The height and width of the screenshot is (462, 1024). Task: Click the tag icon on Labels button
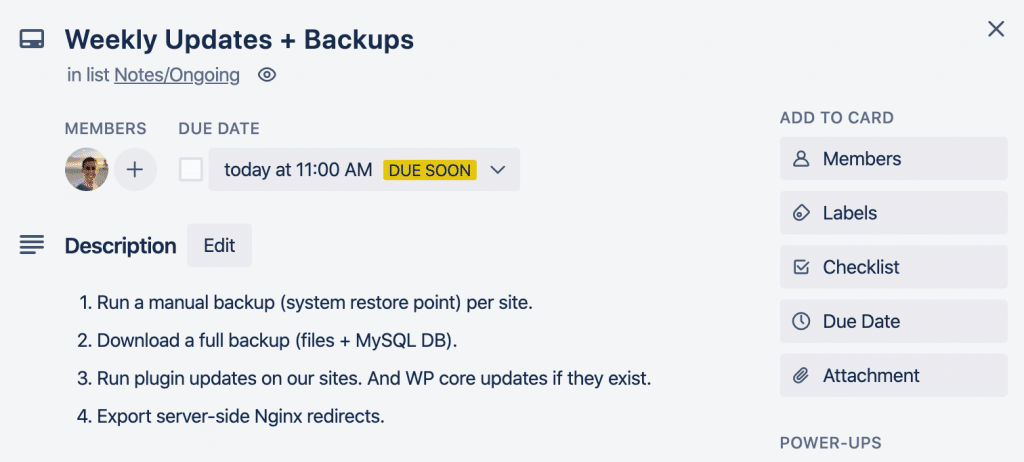pyautogui.click(x=800, y=213)
